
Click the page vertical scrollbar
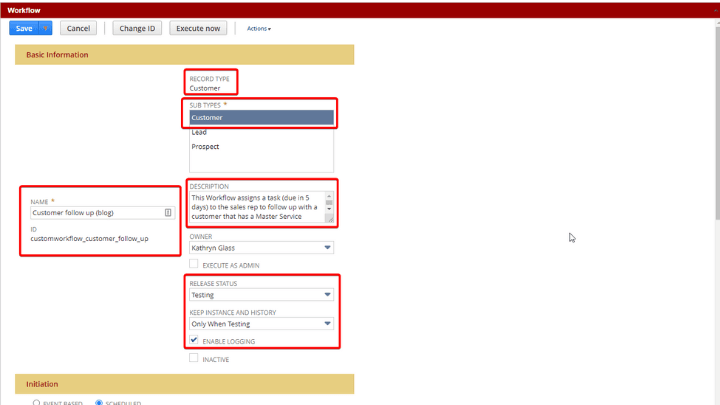(718, 124)
